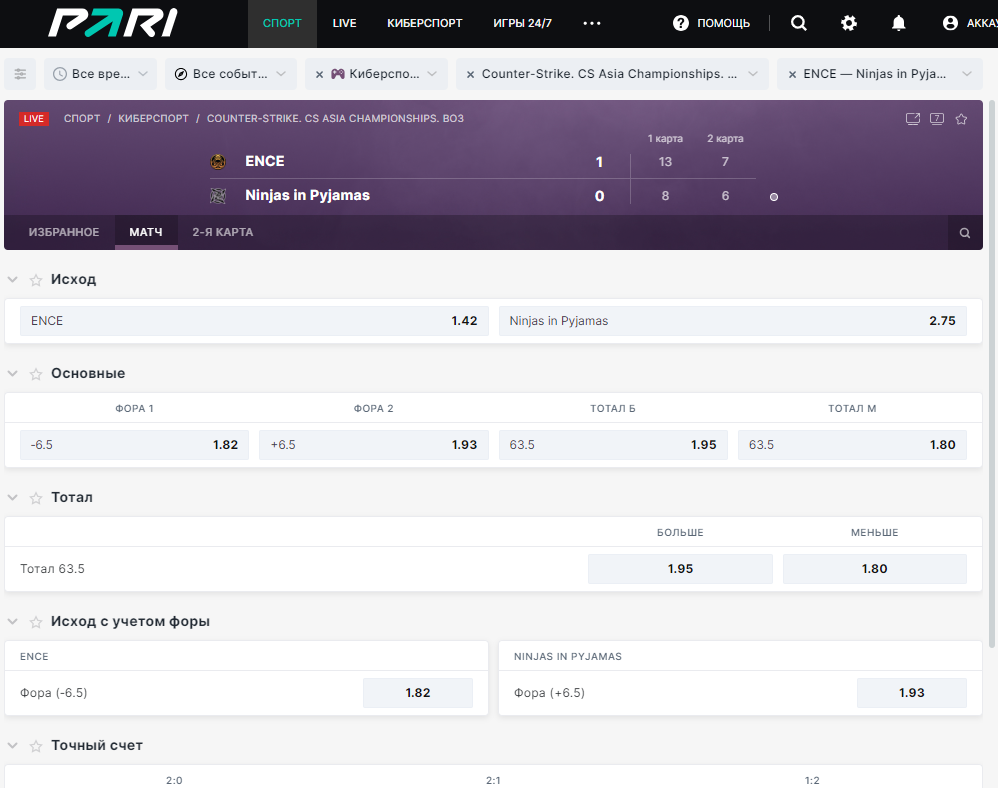Open the filter sliders icon
Viewport: 998px width, 788px height.
[x=20, y=74]
